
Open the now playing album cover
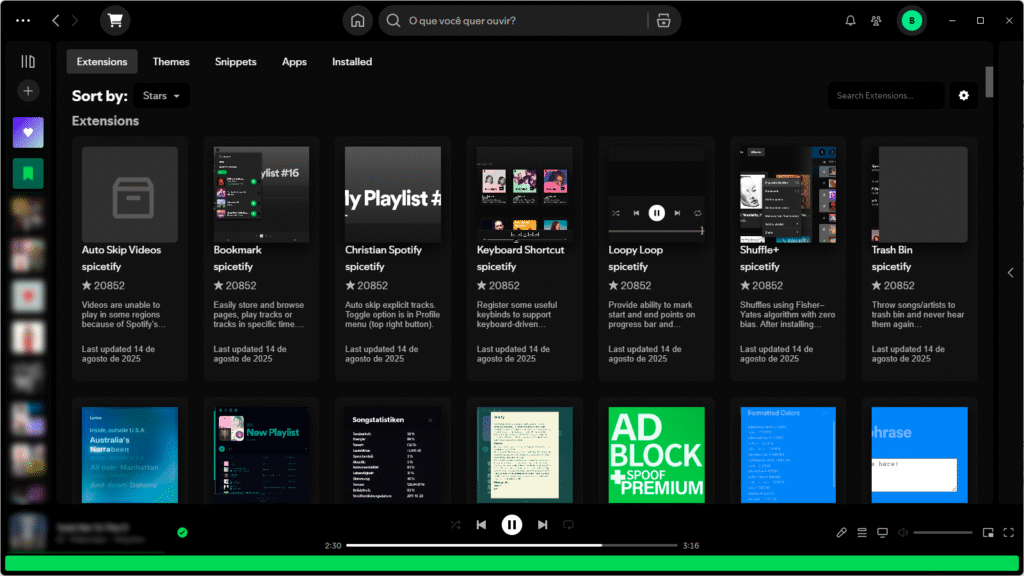(28, 532)
